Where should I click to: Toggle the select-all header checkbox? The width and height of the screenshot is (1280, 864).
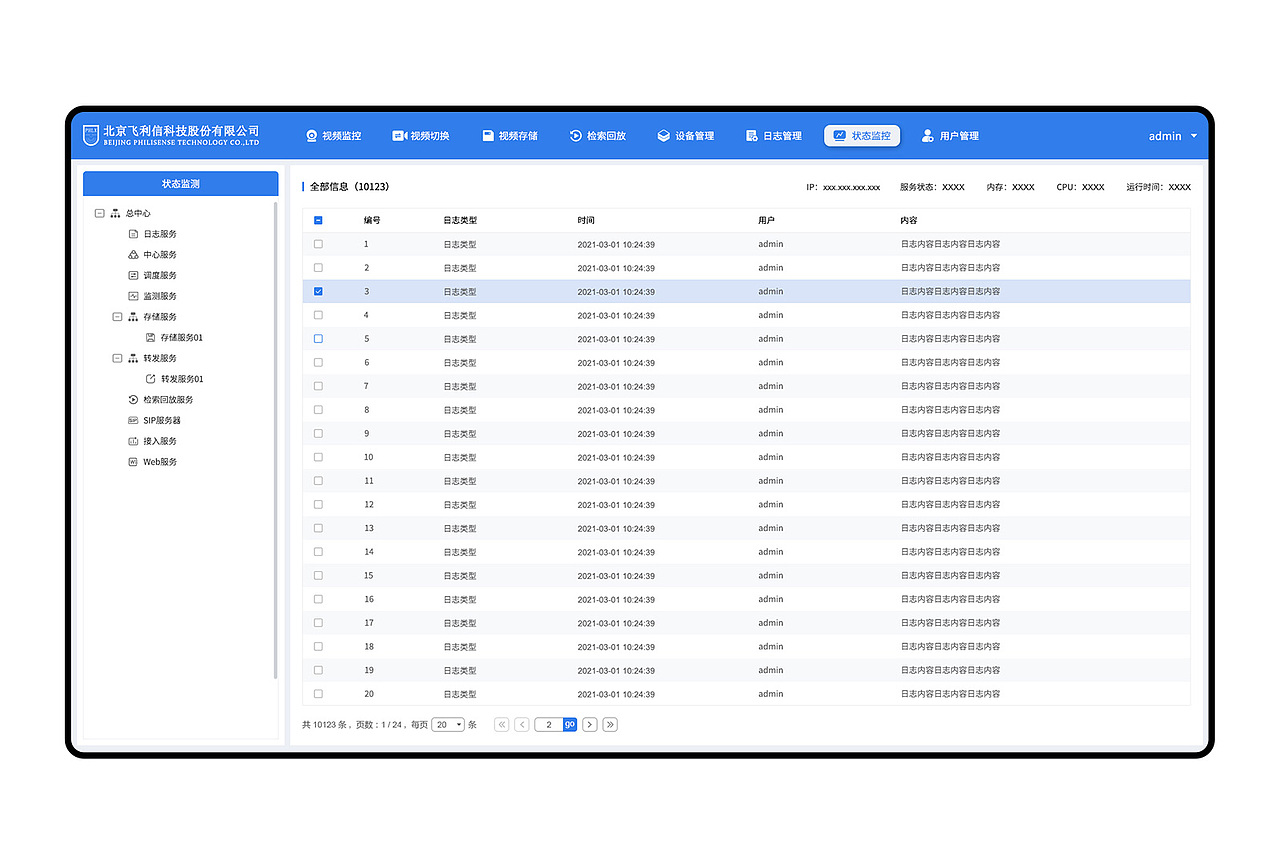[x=318, y=220]
